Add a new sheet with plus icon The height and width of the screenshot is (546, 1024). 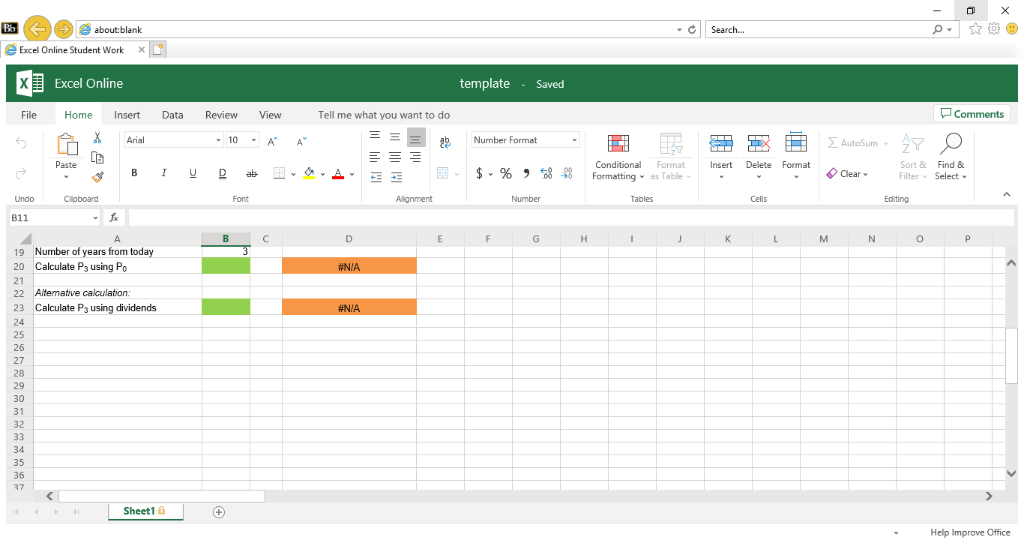[219, 512]
